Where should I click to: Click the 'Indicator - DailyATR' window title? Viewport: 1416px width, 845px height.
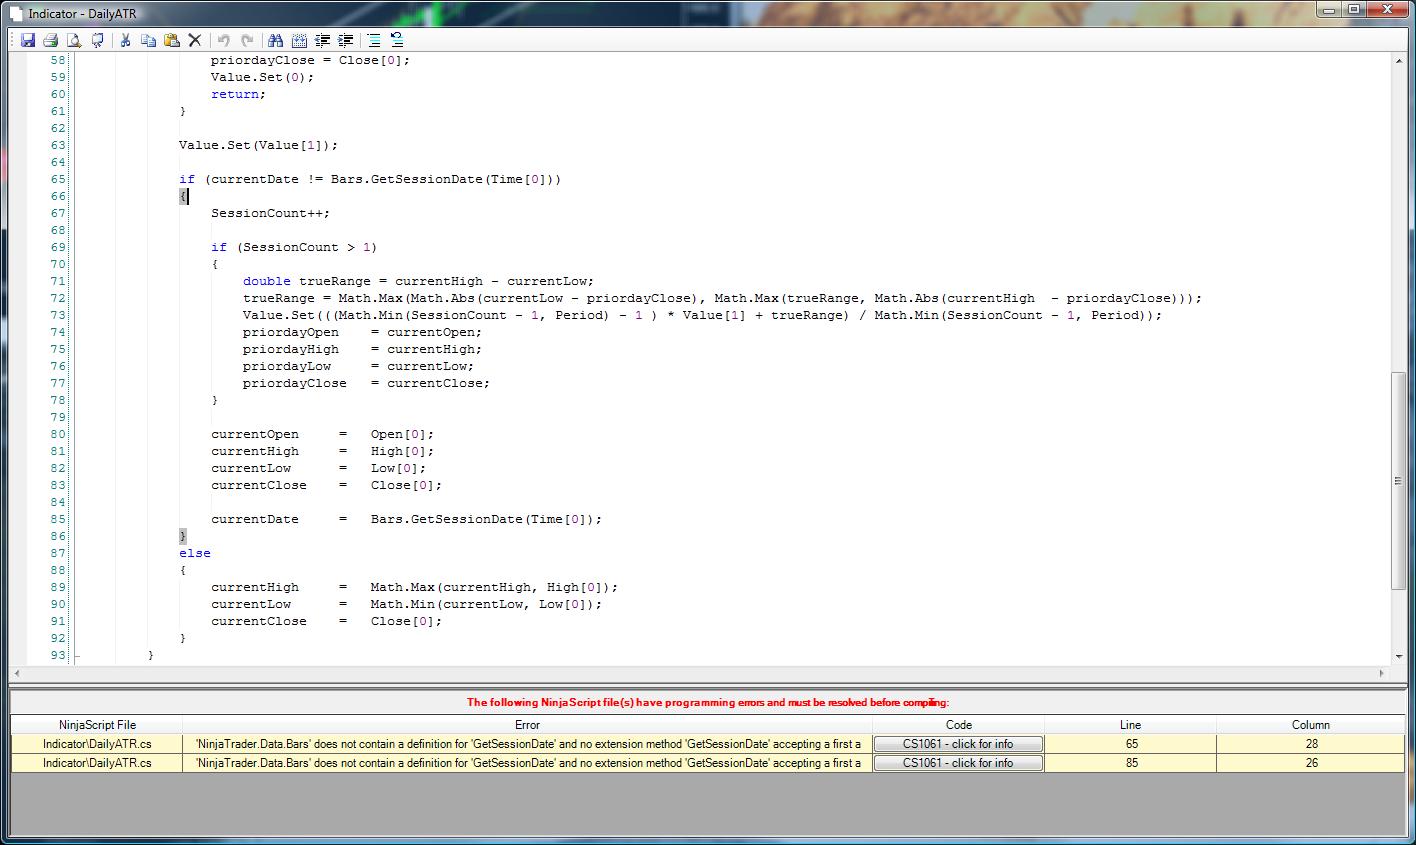tap(82, 13)
